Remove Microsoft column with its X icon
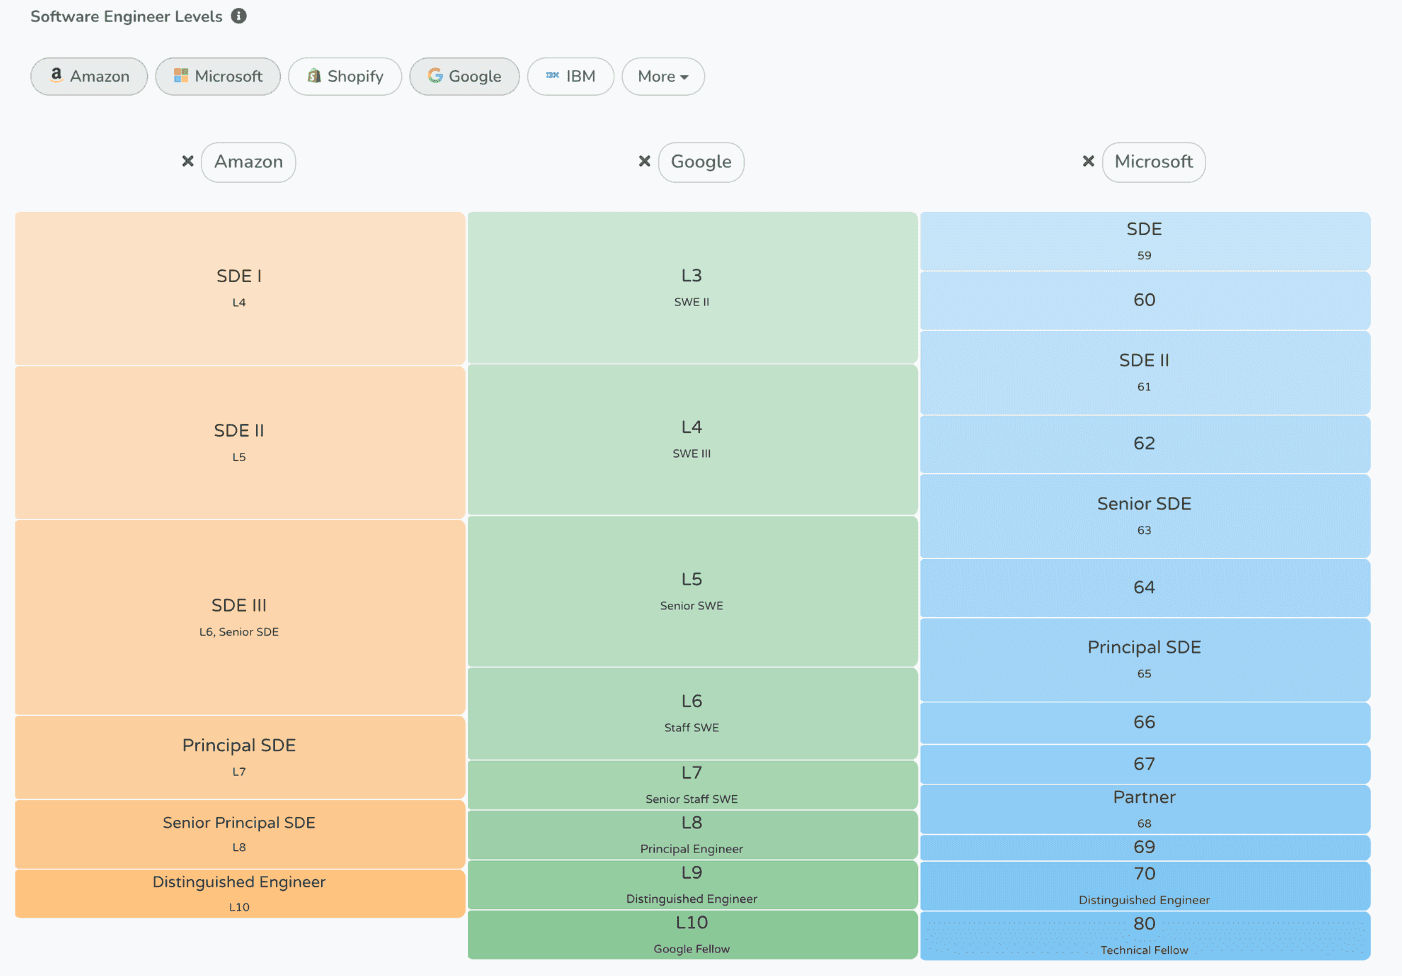This screenshot has height=976, width=1402. coord(1088,161)
